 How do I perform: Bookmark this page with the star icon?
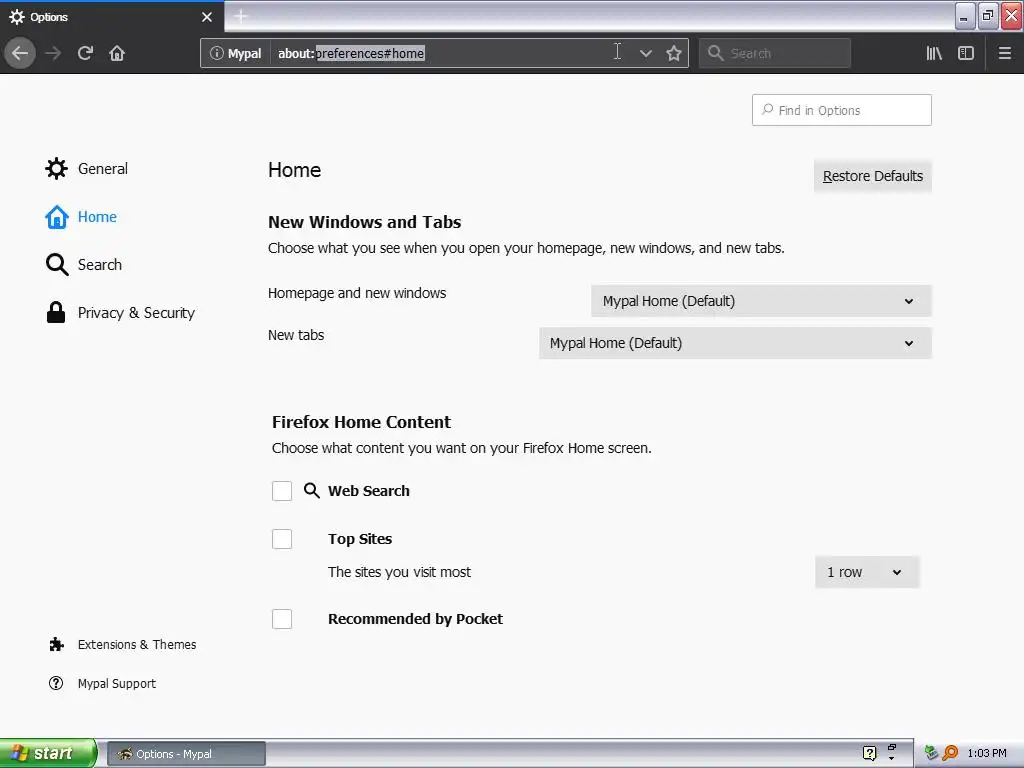pos(674,54)
